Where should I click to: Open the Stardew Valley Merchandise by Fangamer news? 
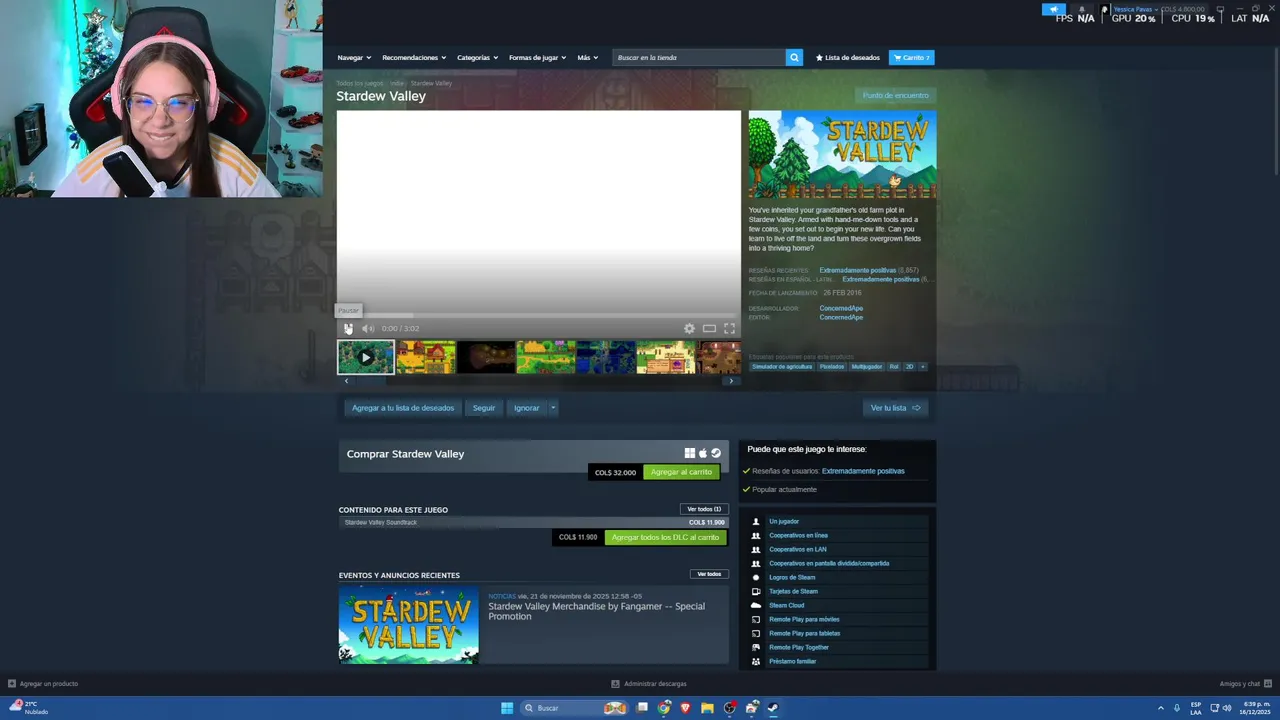[x=596, y=611]
